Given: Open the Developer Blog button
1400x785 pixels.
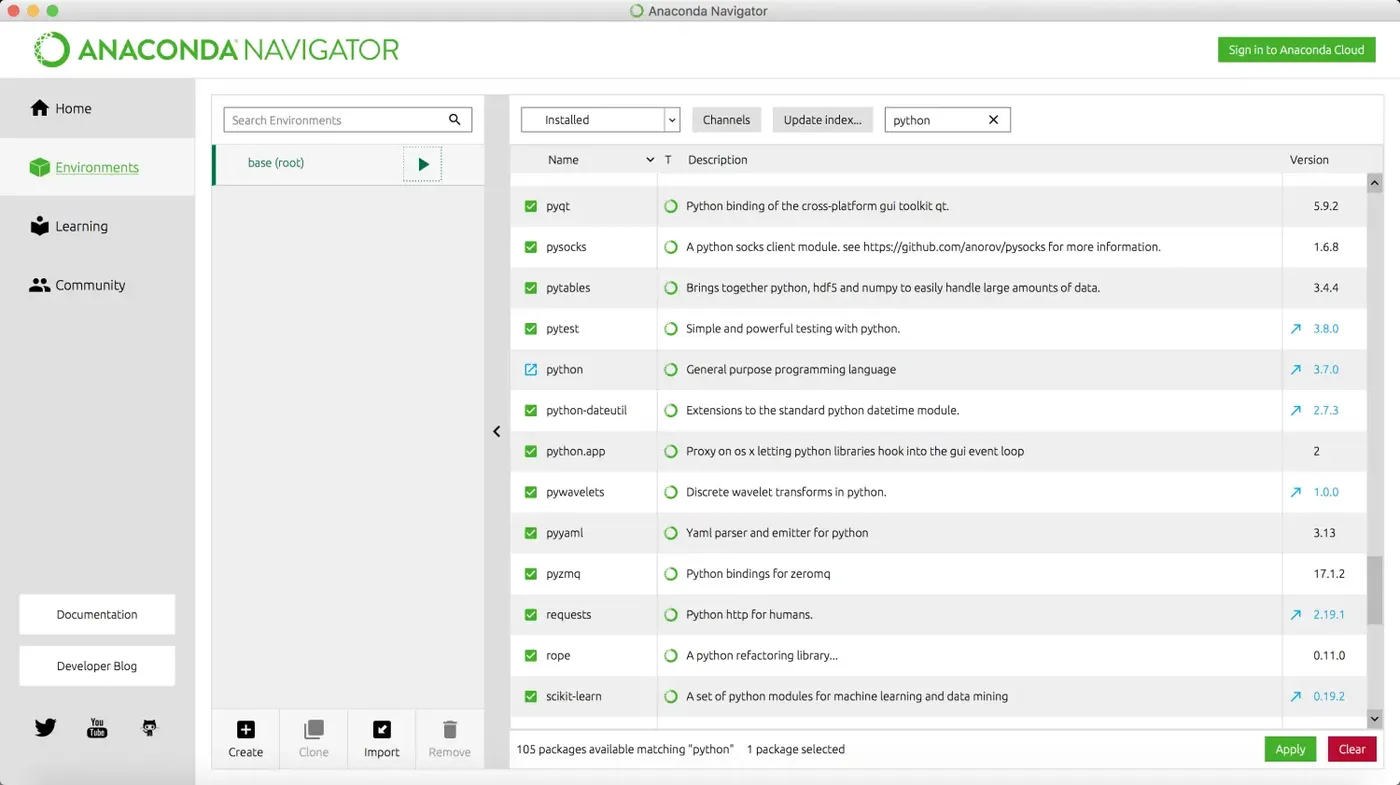Looking at the screenshot, I should pos(97,666).
